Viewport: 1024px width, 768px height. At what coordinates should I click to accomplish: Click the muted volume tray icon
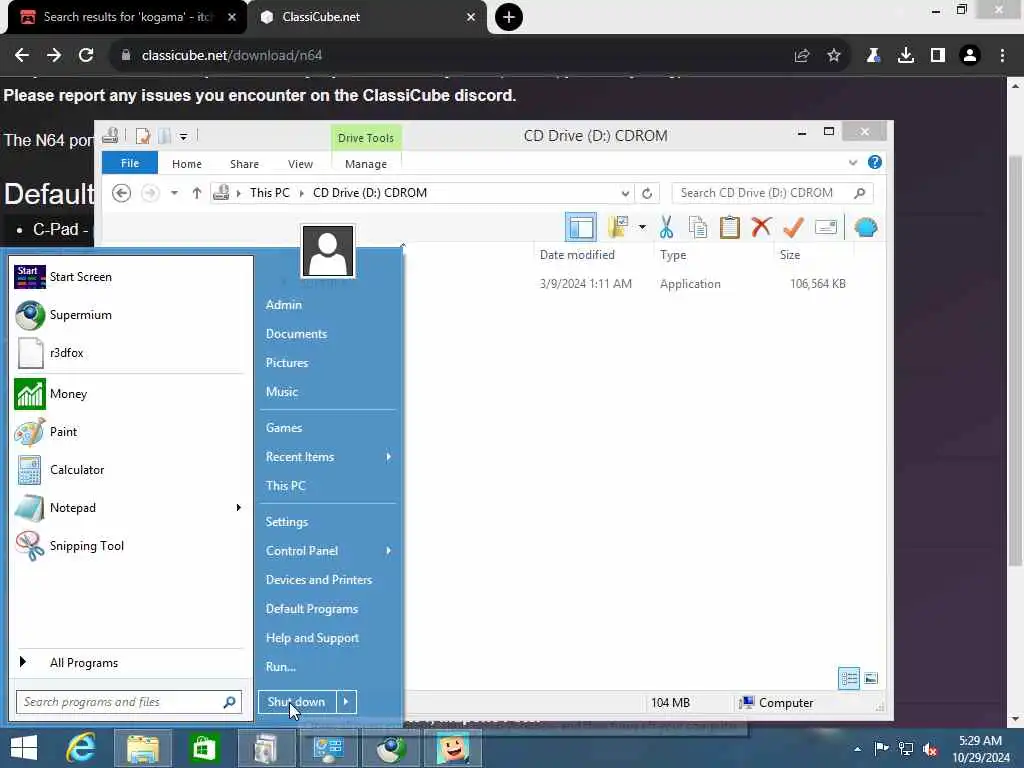930,748
